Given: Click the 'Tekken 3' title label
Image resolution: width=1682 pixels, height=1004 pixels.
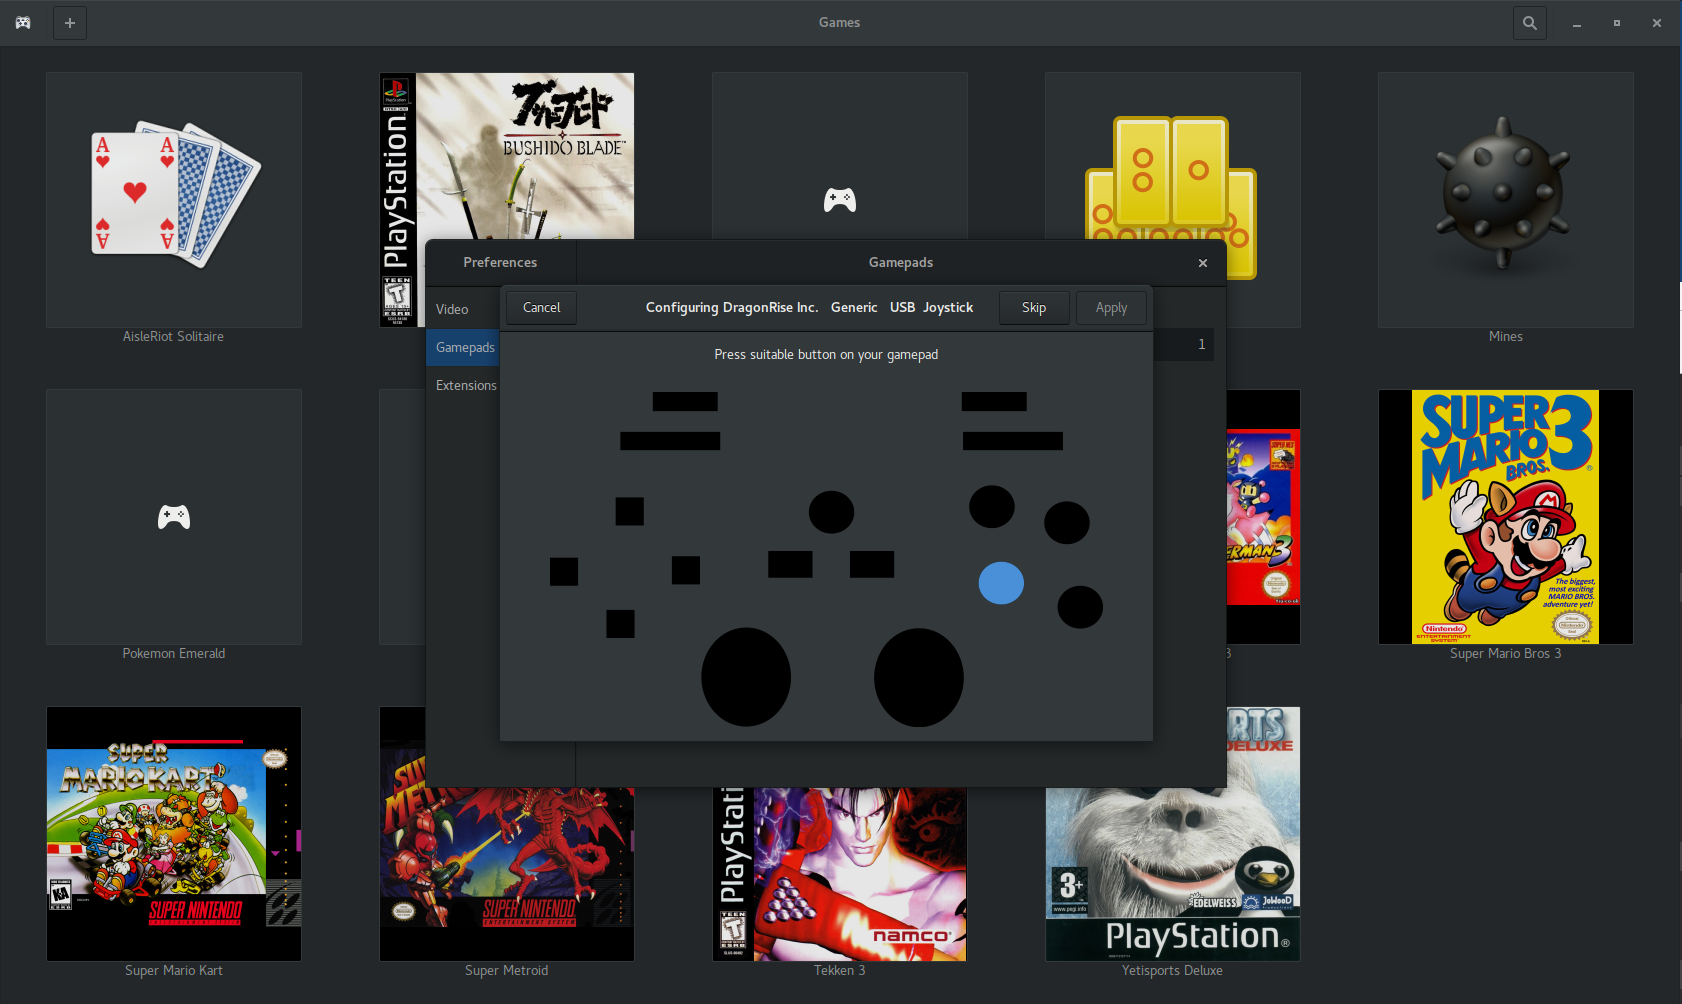Looking at the screenshot, I should 840,970.
